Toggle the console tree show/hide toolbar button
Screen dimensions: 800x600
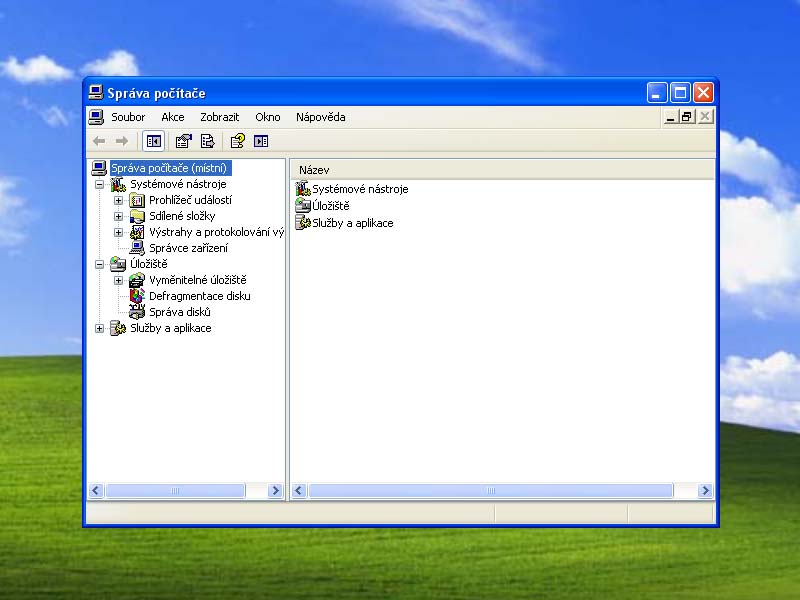(x=153, y=141)
